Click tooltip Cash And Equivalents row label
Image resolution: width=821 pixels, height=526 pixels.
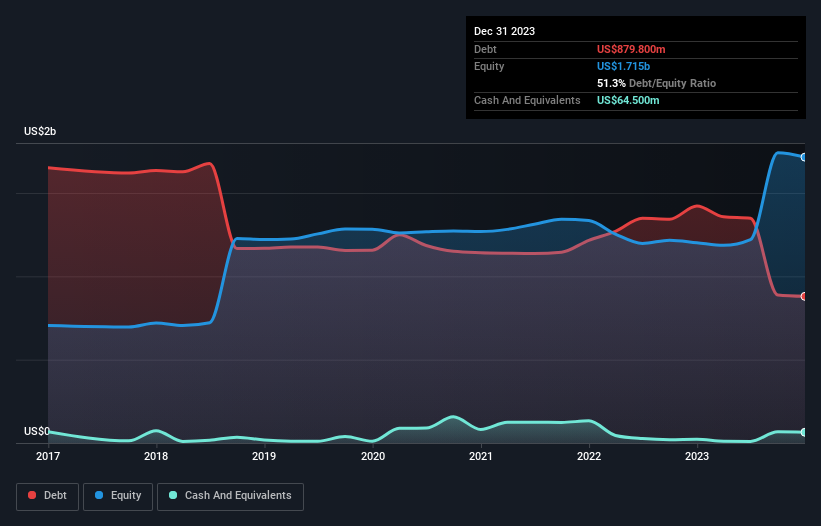pos(527,100)
